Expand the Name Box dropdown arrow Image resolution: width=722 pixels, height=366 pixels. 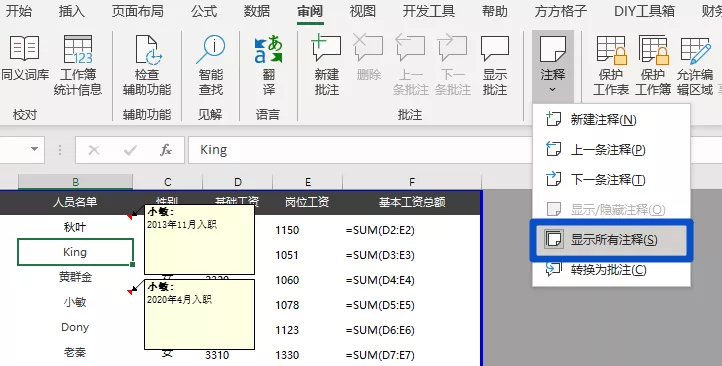coord(34,149)
